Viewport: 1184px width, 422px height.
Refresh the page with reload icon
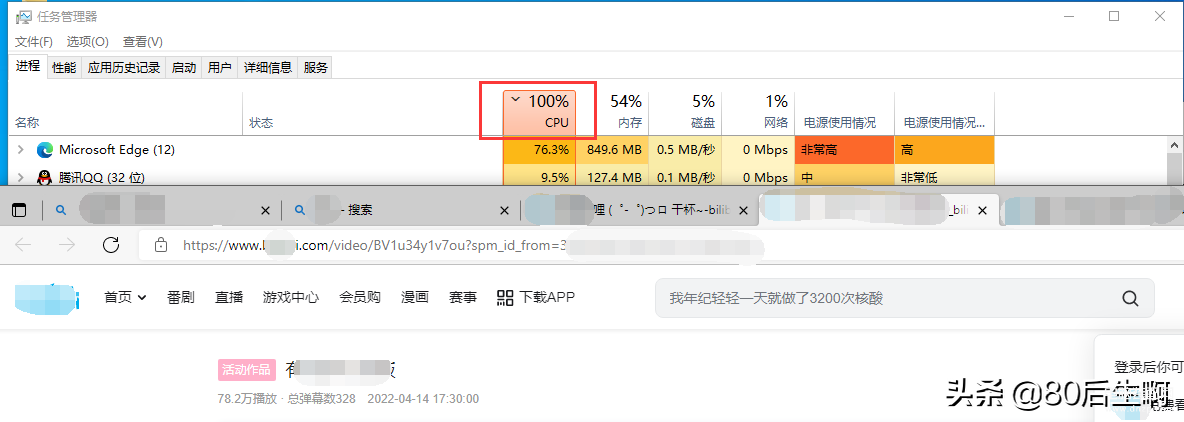(111, 245)
